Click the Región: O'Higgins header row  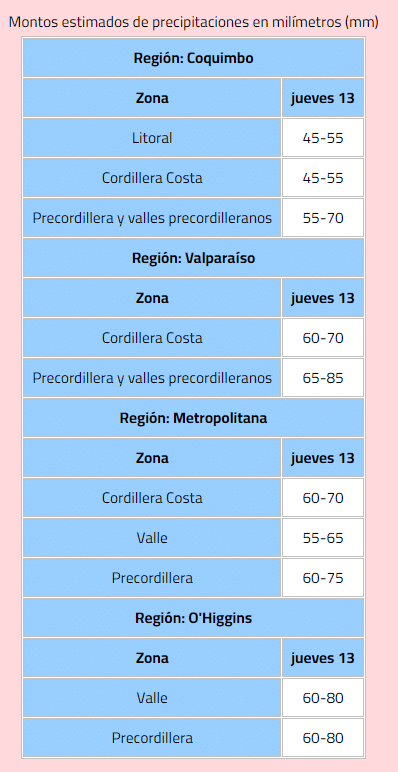pyautogui.click(x=193, y=618)
